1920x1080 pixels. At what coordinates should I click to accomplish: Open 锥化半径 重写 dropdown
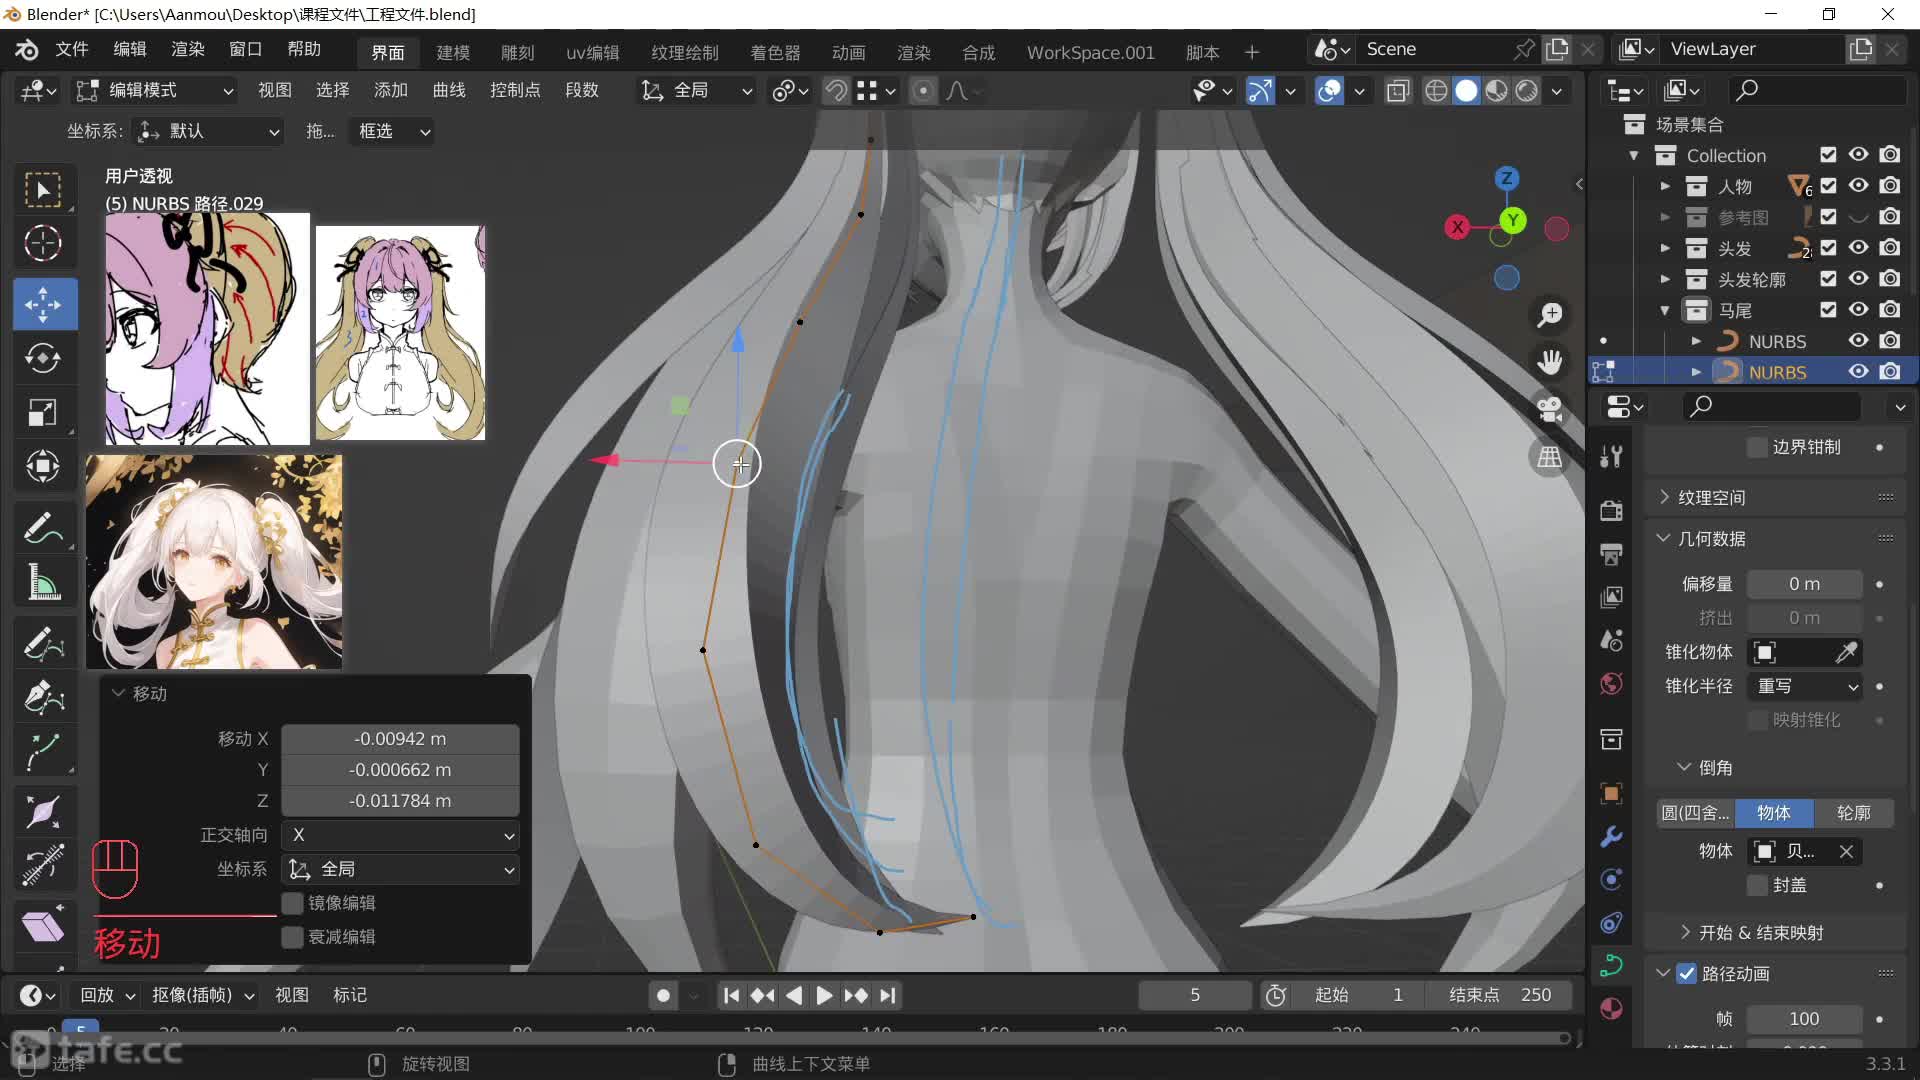[1804, 686]
